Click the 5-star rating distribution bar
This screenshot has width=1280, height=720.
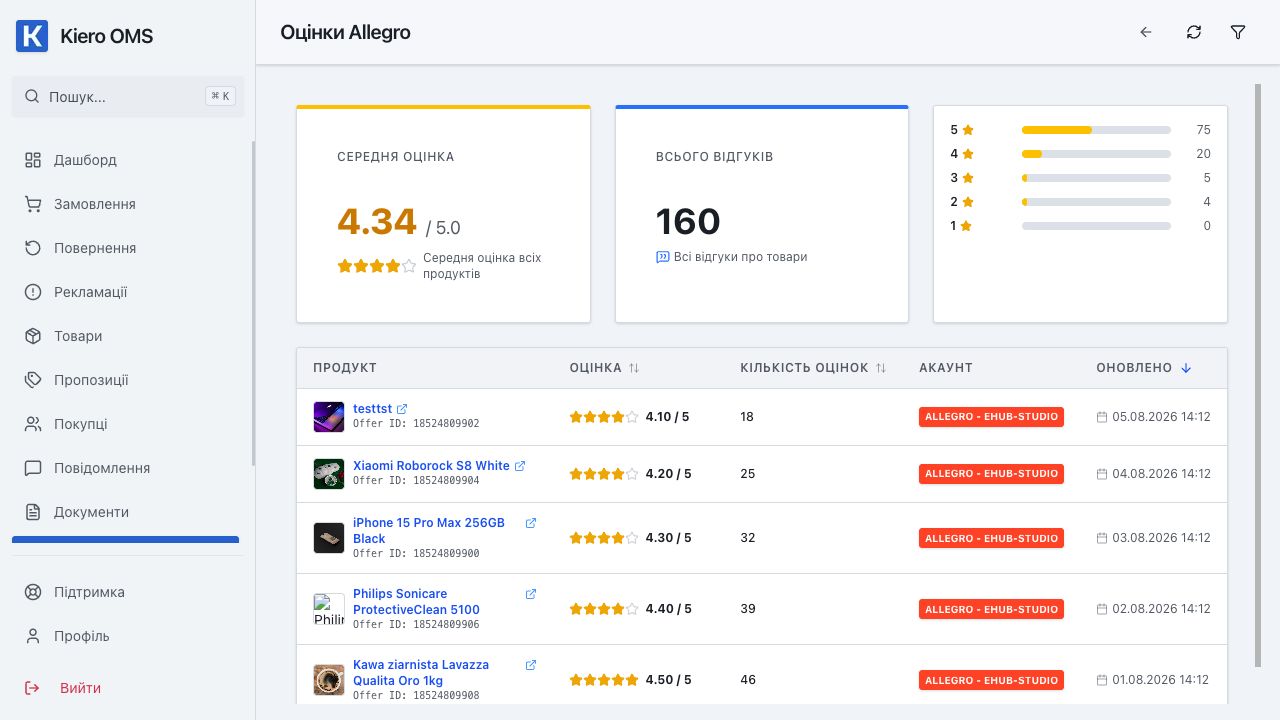coord(1096,130)
